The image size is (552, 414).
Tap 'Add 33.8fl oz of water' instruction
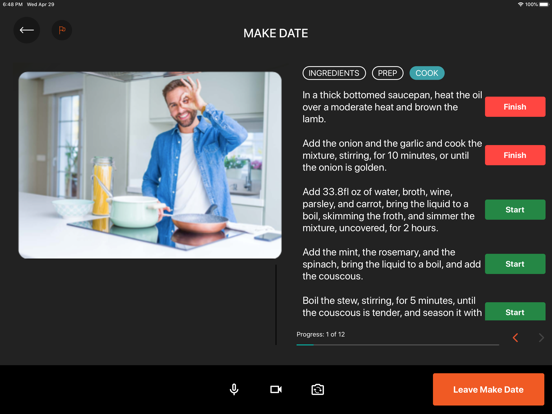[x=389, y=210]
